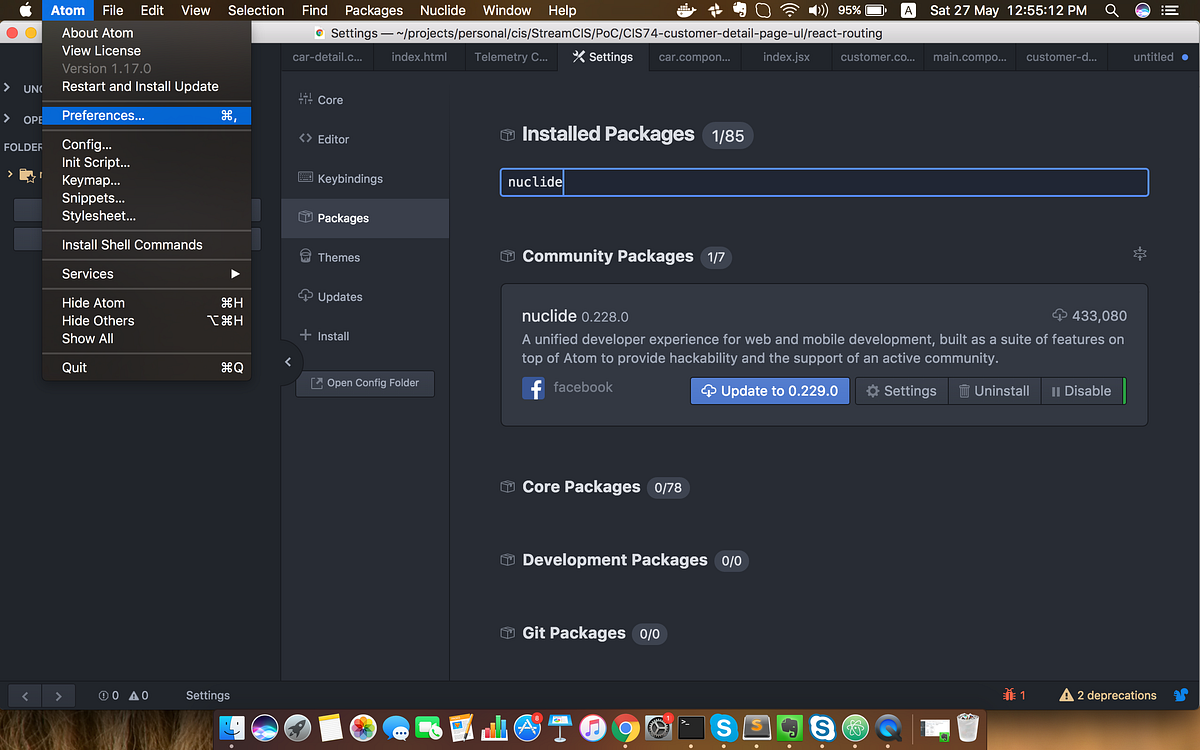Collapse the Community Packages list with the collapse icon
This screenshot has height=750, width=1200.
point(1139,254)
